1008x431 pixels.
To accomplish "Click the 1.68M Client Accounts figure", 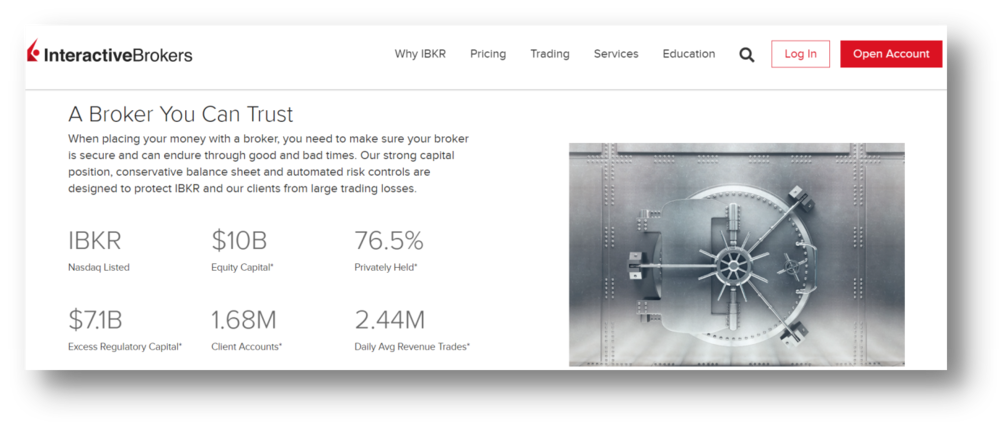I will pyautogui.click(x=246, y=320).
